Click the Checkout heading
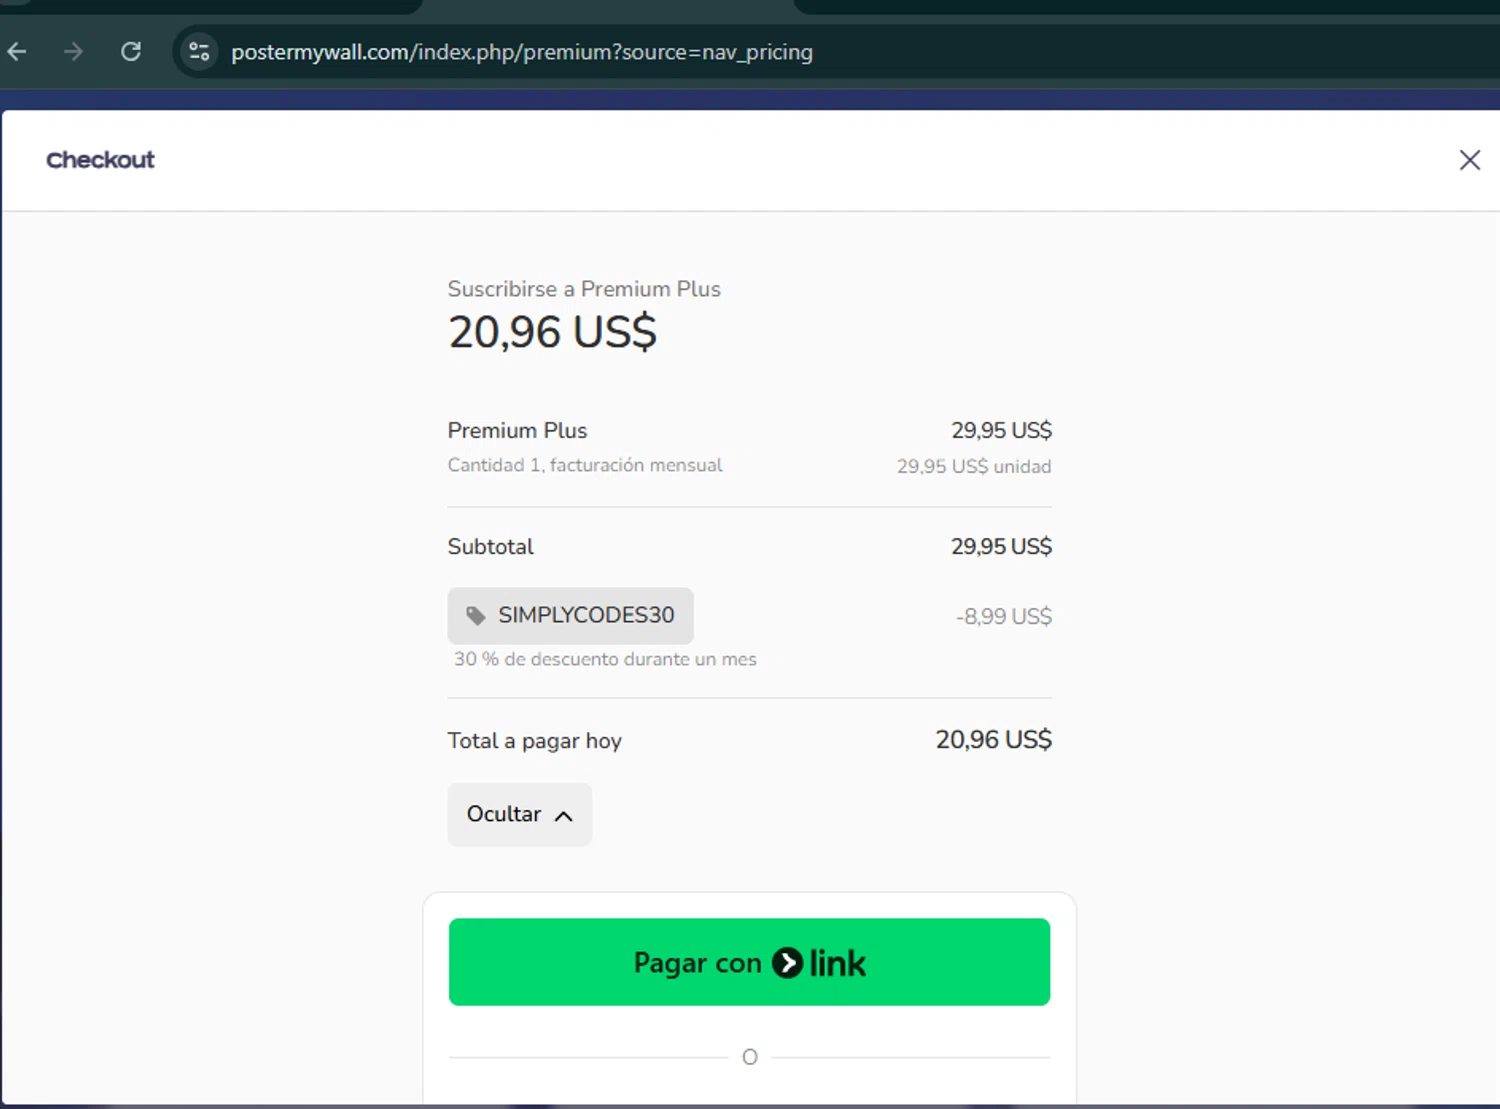 100,160
